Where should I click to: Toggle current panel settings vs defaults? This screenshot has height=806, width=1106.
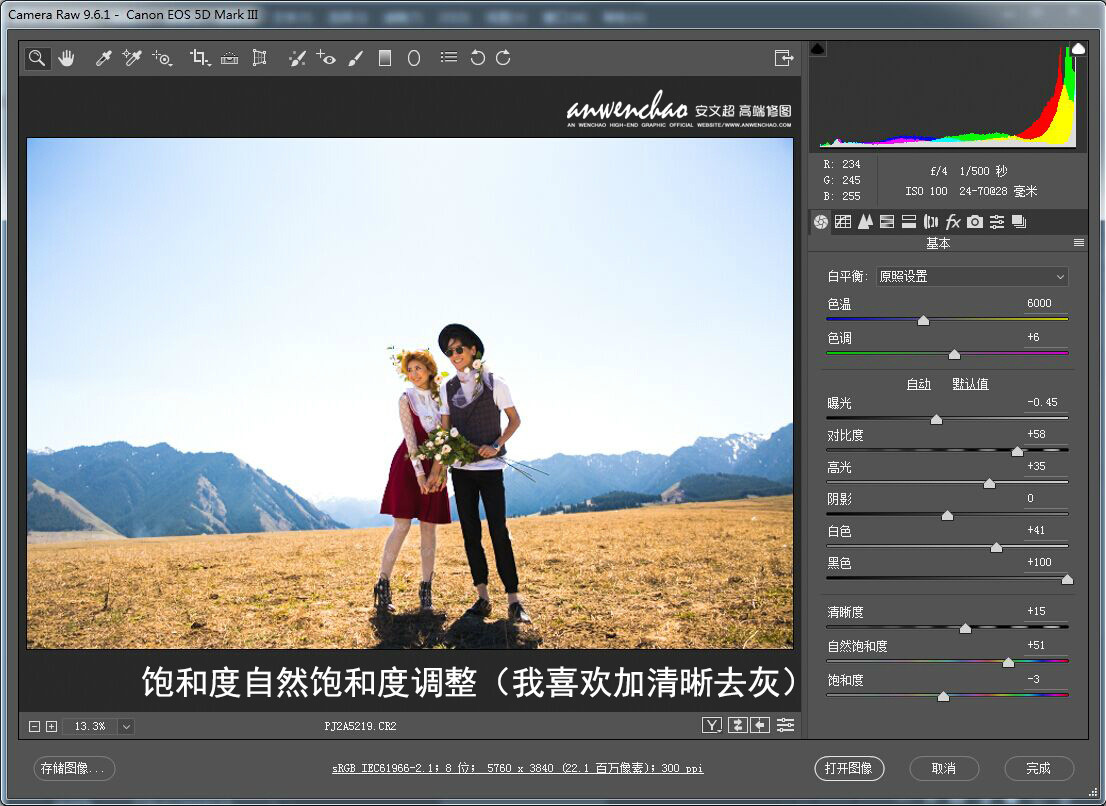coord(785,725)
